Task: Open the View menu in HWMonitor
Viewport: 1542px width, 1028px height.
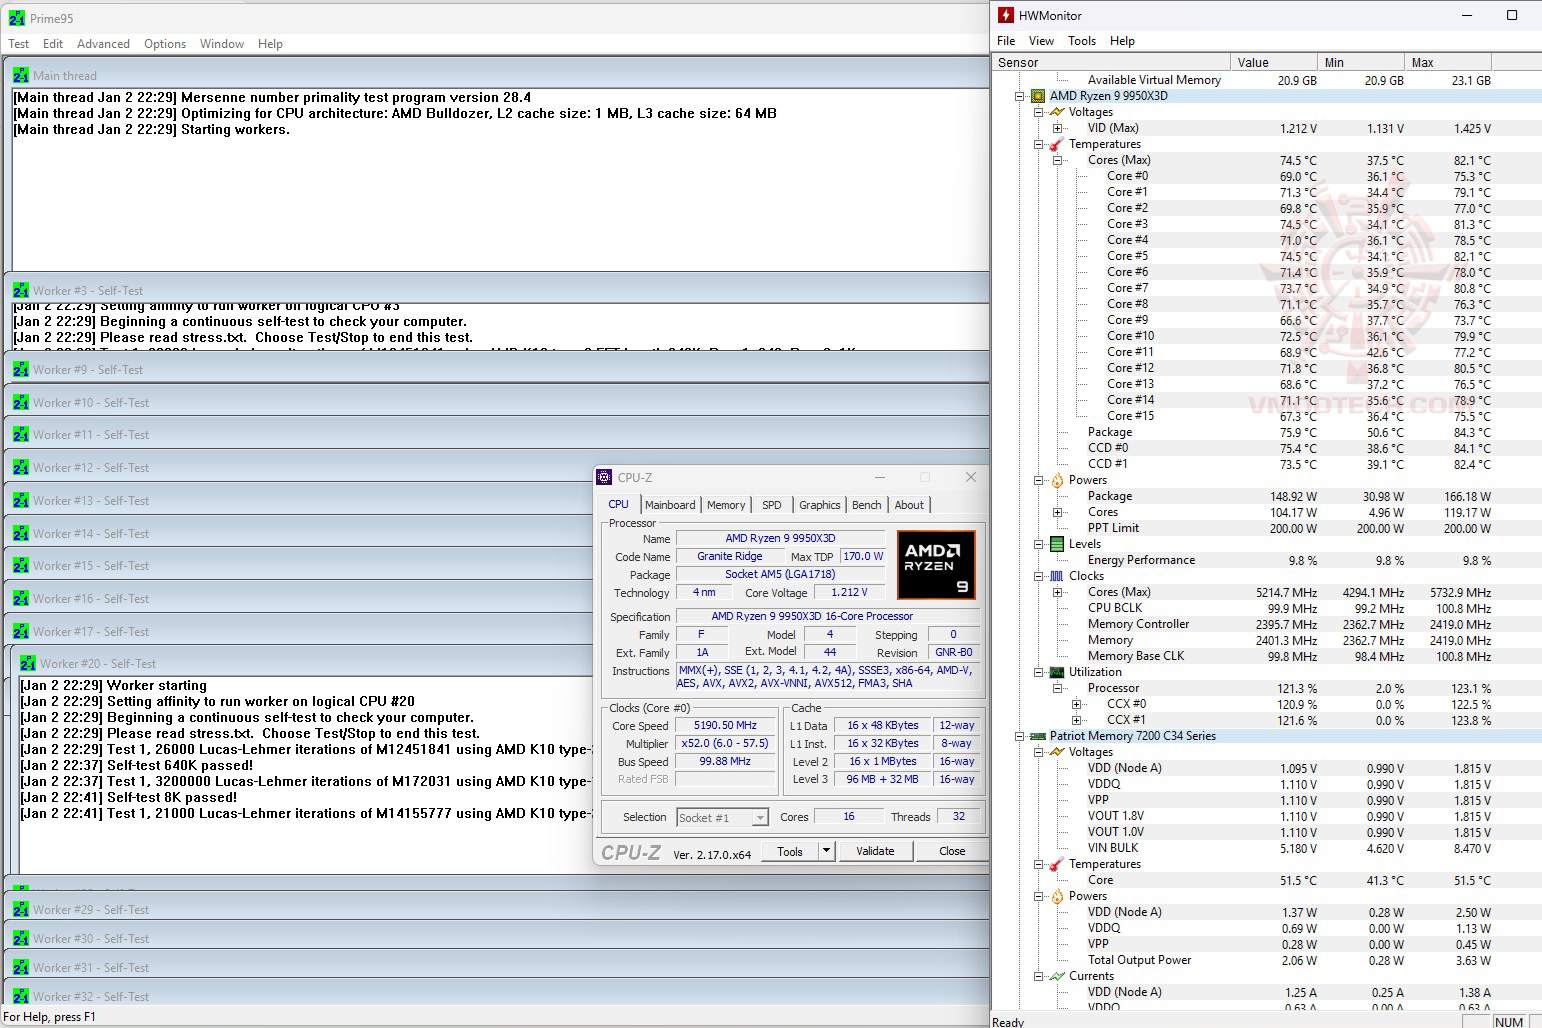Action: [1041, 41]
